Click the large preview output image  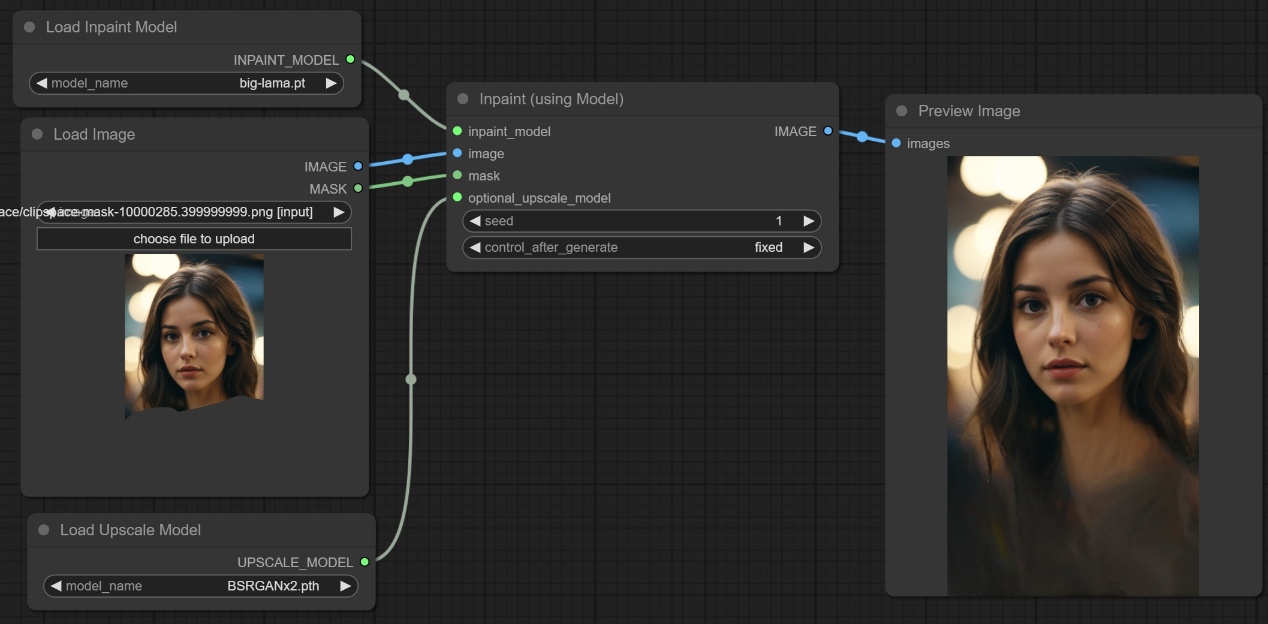click(x=1072, y=375)
